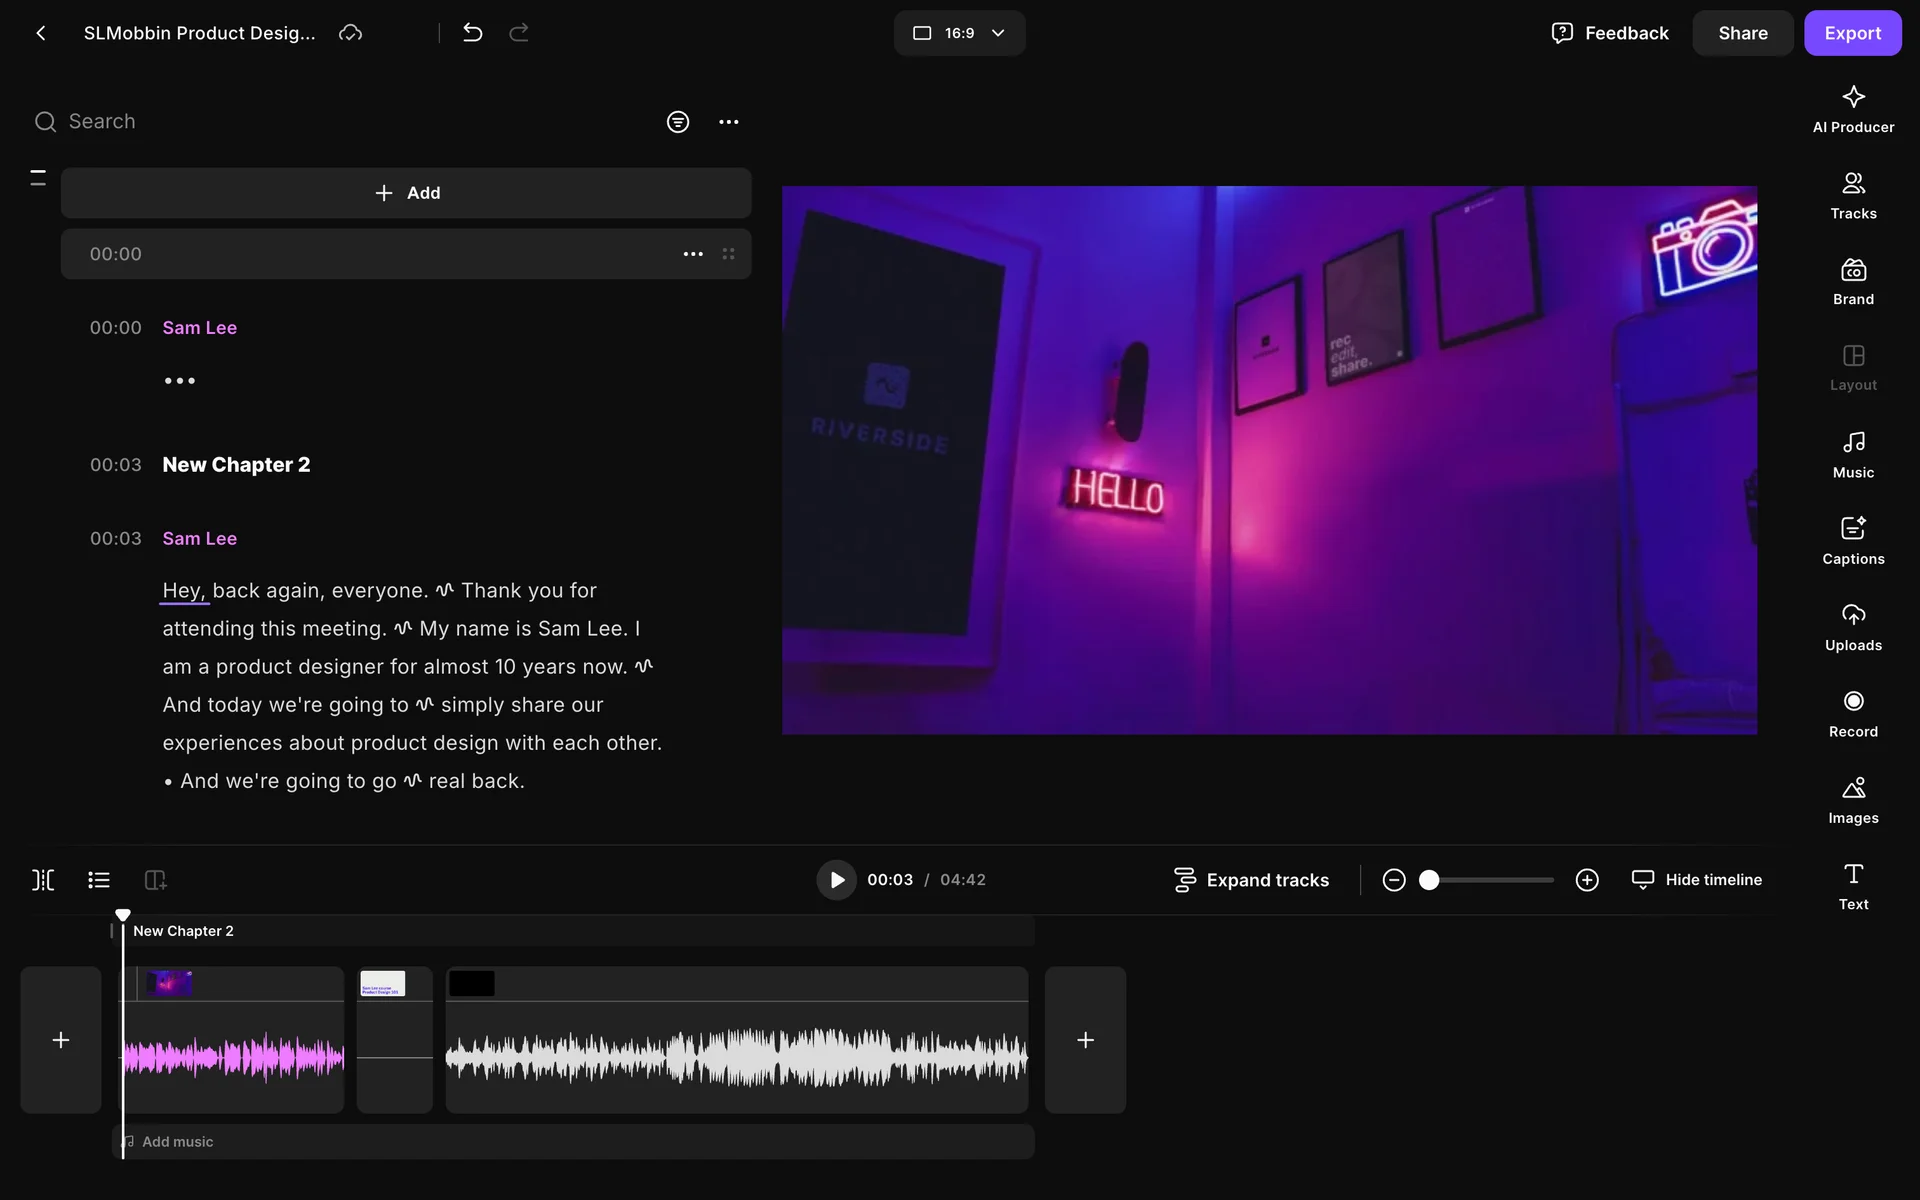Open the AI Producer panel

(1852, 109)
